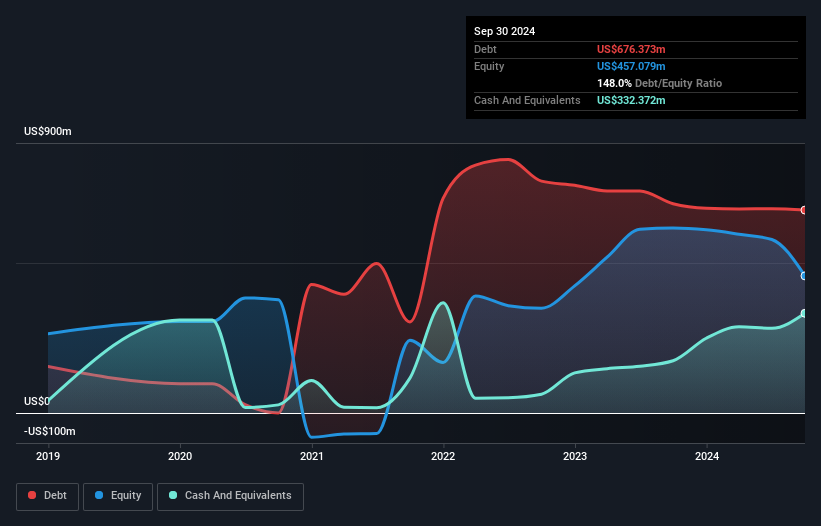The width and height of the screenshot is (821, 526).
Task: Click the blue Equity endpoint marker
Action: (x=804, y=276)
